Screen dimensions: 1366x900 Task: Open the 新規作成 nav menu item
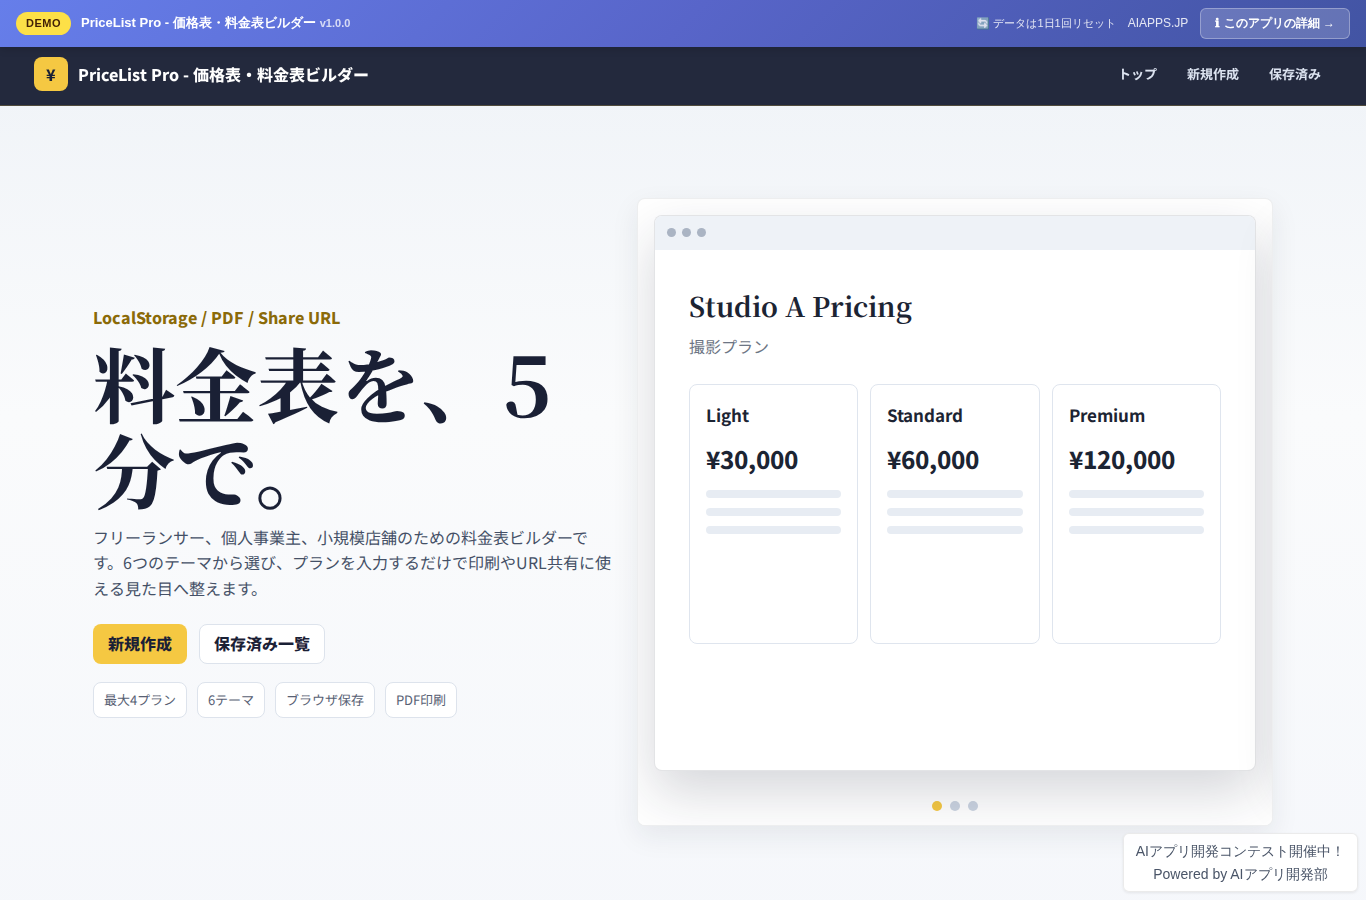(1213, 75)
